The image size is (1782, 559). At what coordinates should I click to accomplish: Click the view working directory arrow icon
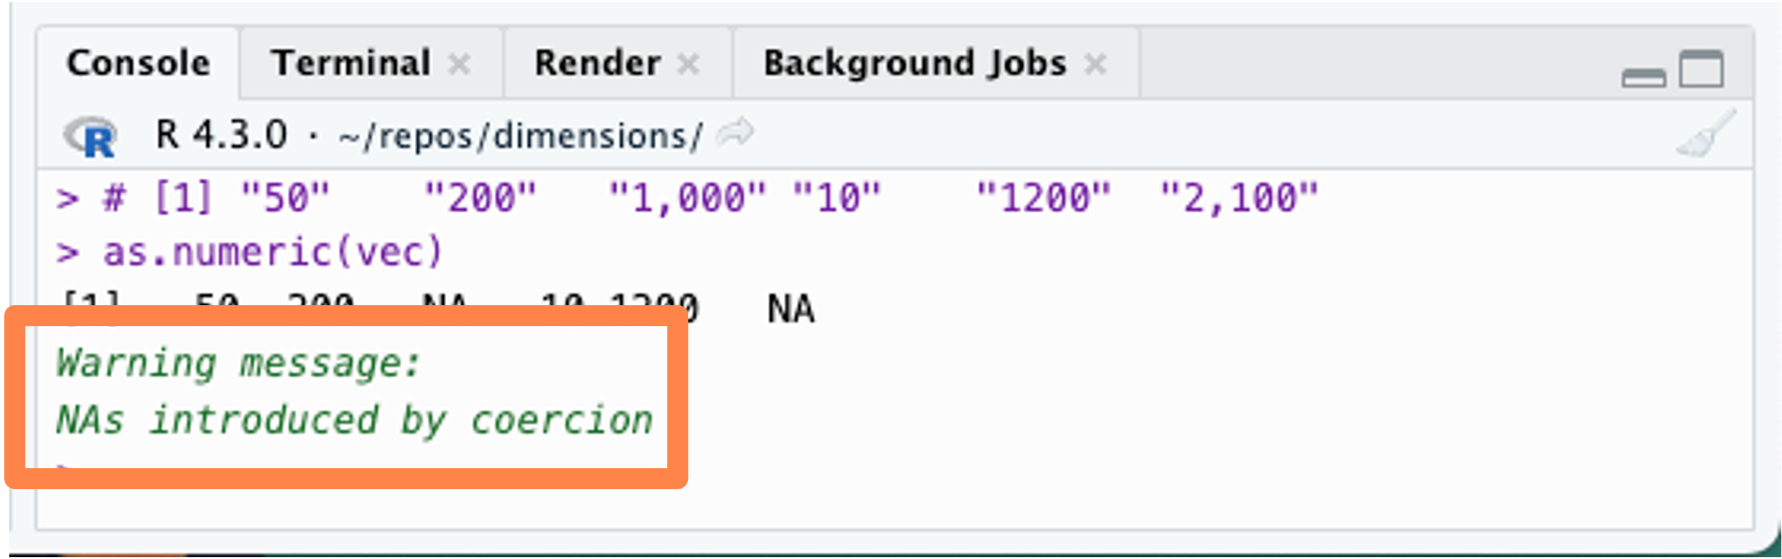[735, 133]
